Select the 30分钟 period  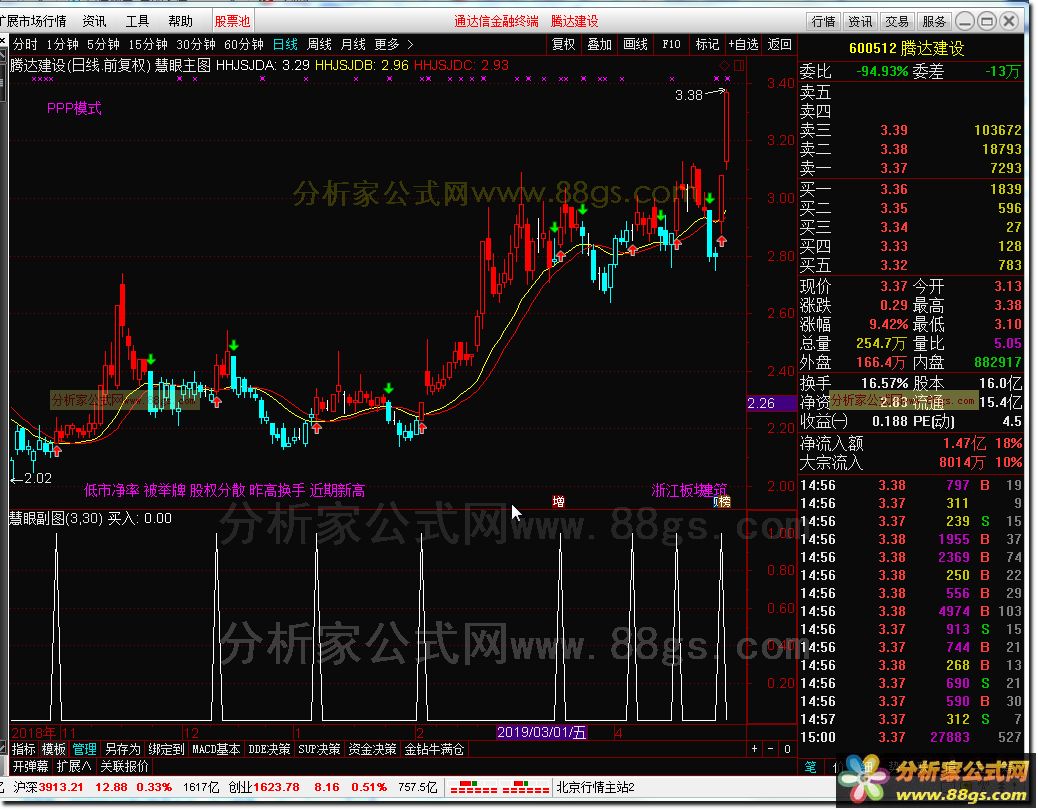point(196,44)
